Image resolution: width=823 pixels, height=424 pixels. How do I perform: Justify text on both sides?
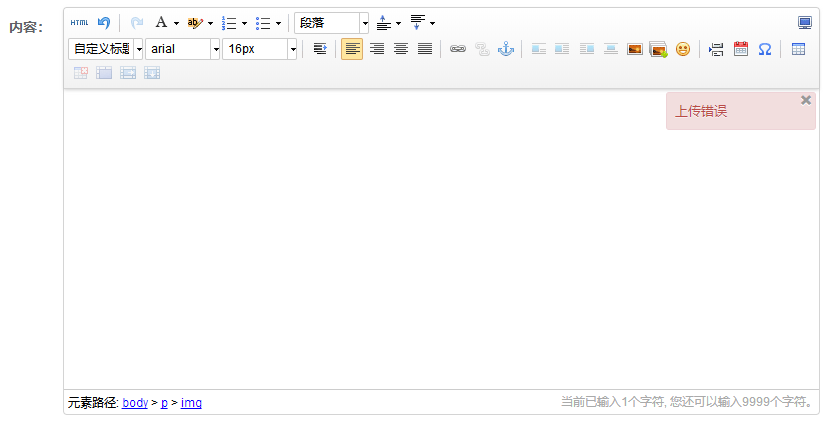click(425, 49)
